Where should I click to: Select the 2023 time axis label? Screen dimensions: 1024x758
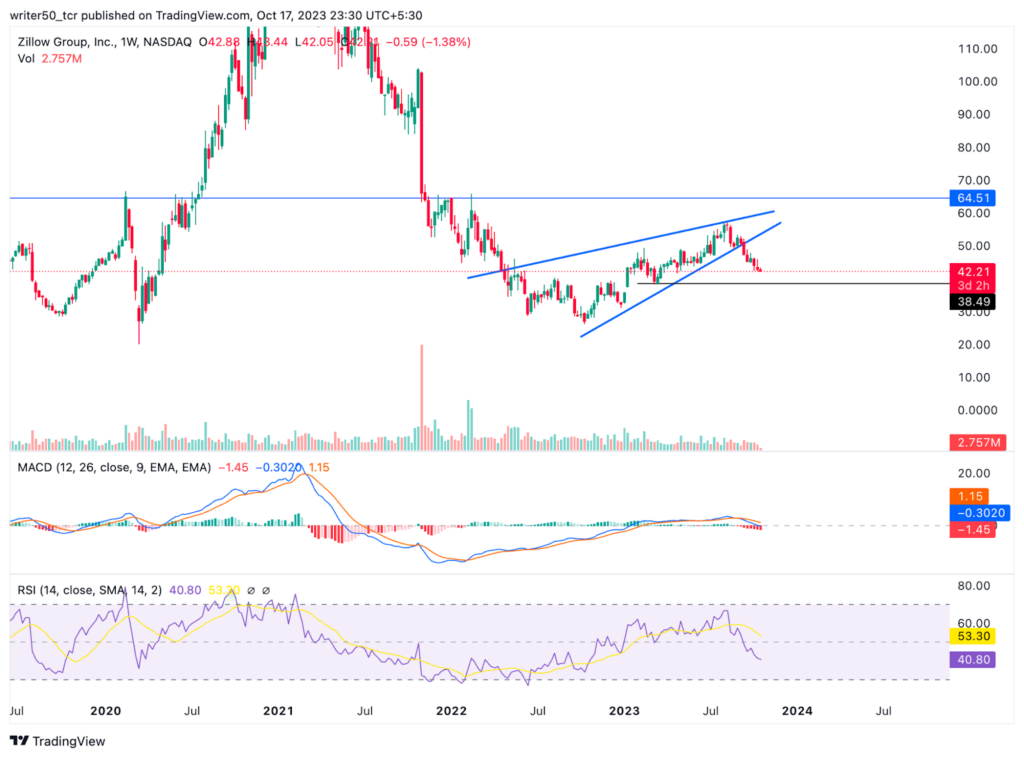coord(624,710)
